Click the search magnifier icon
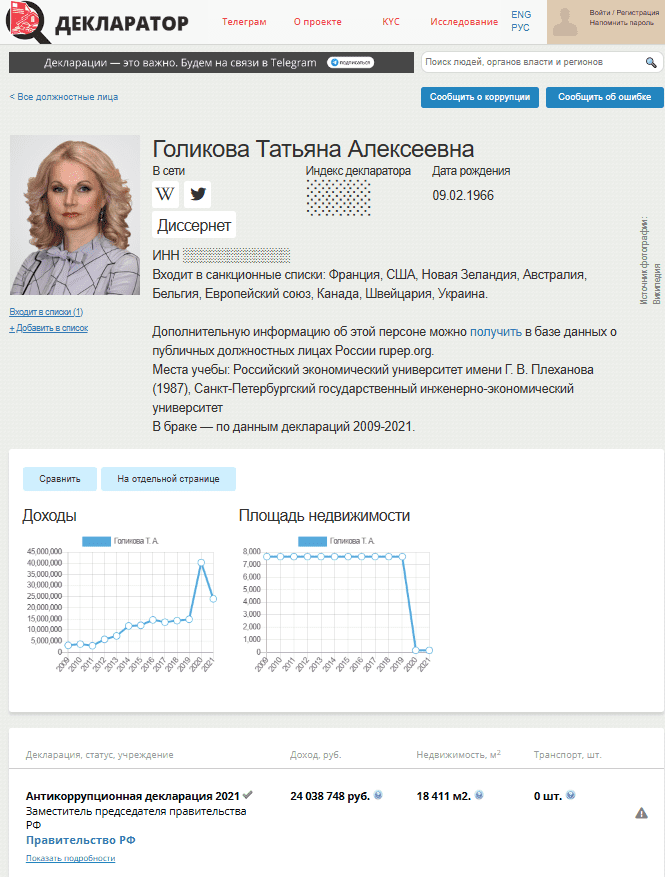 point(651,63)
